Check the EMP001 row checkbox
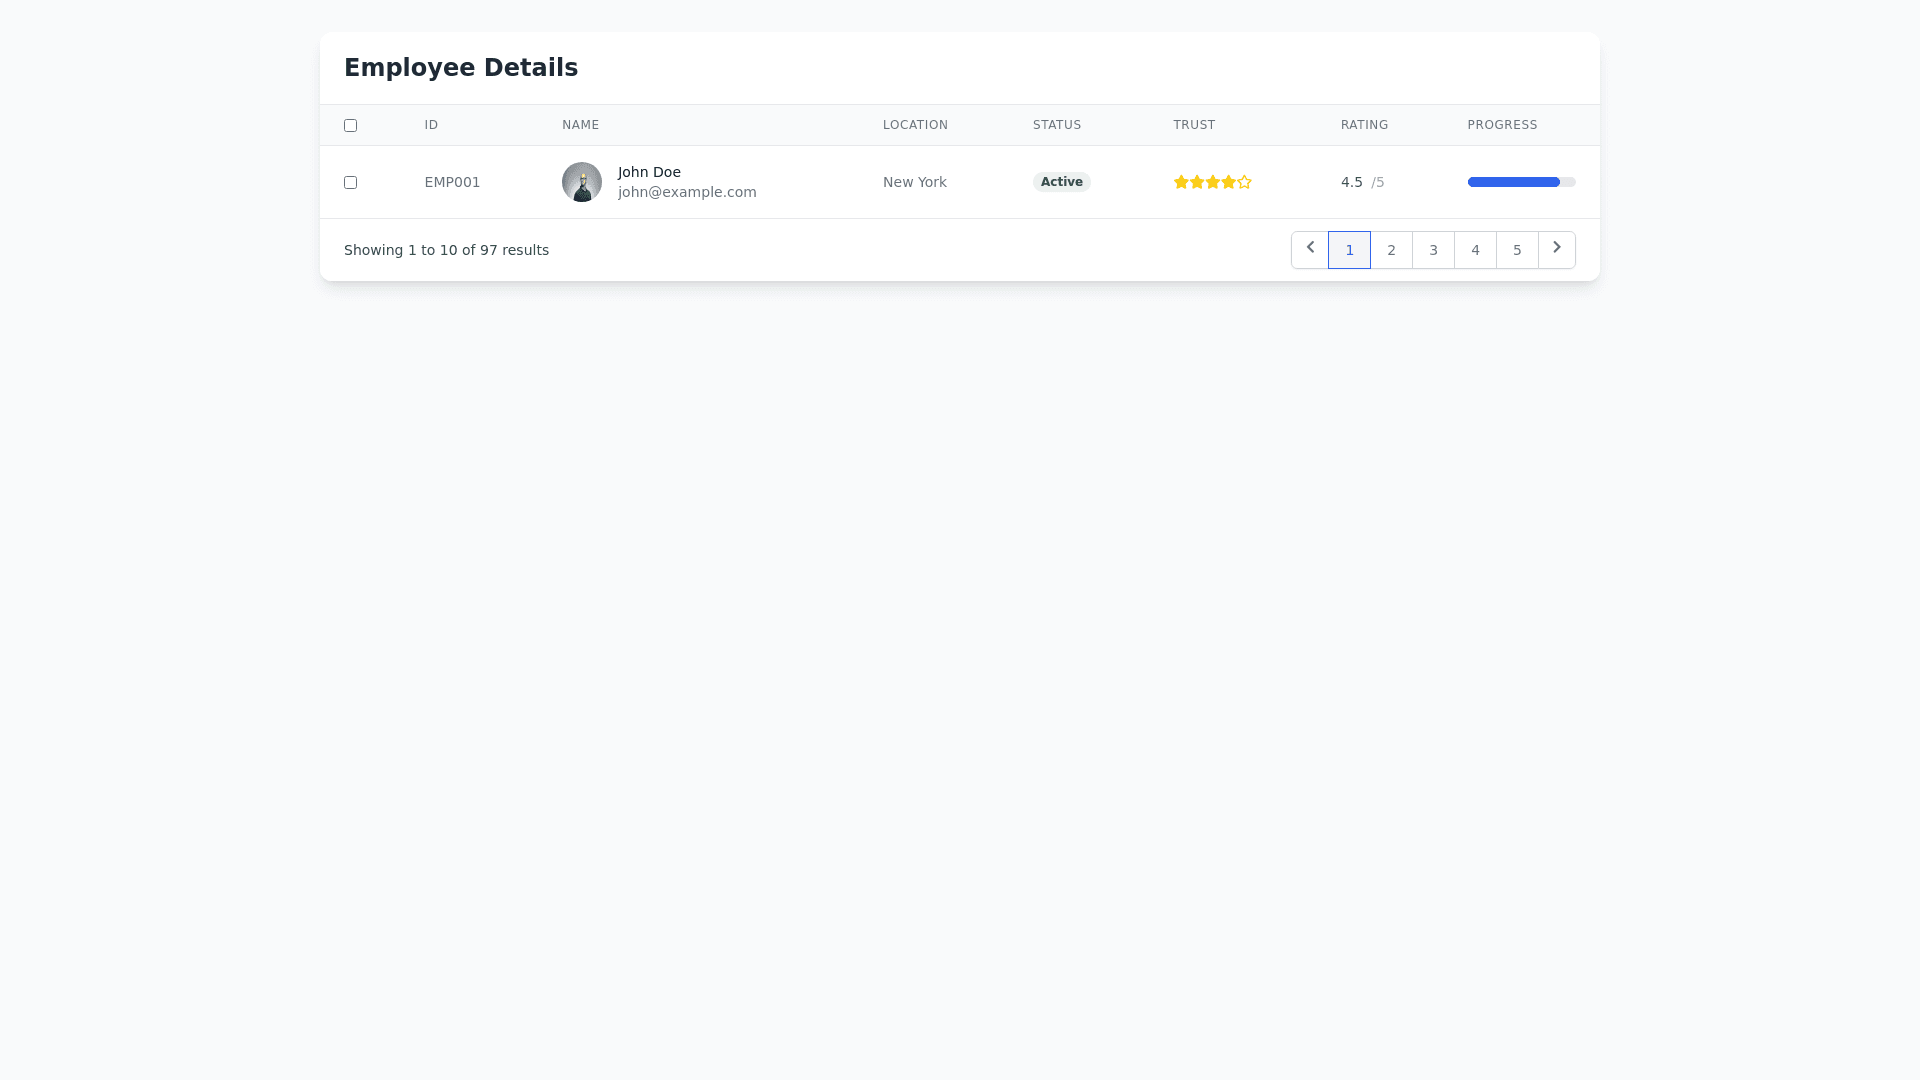The image size is (1920, 1080). (350, 182)
